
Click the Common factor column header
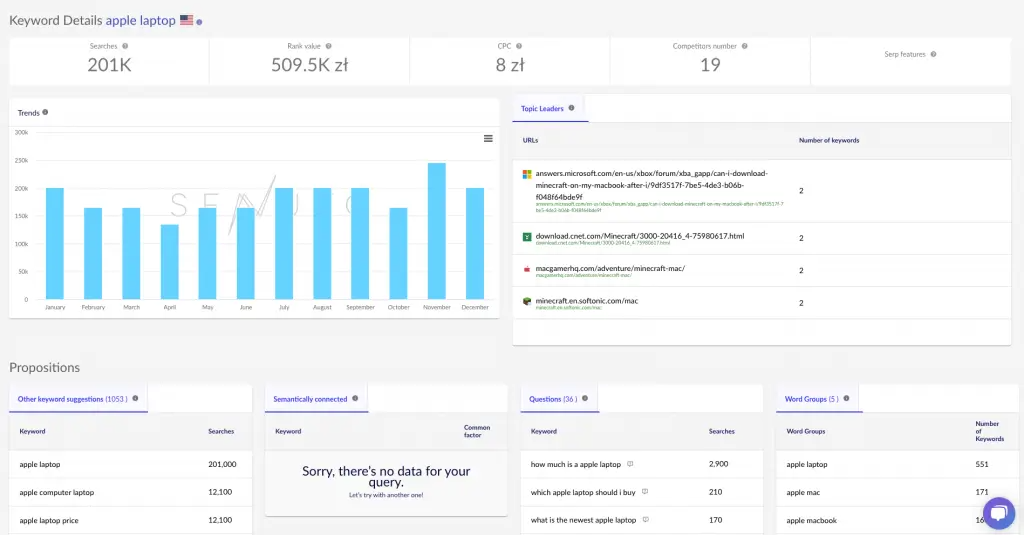[x=477, y=431]
